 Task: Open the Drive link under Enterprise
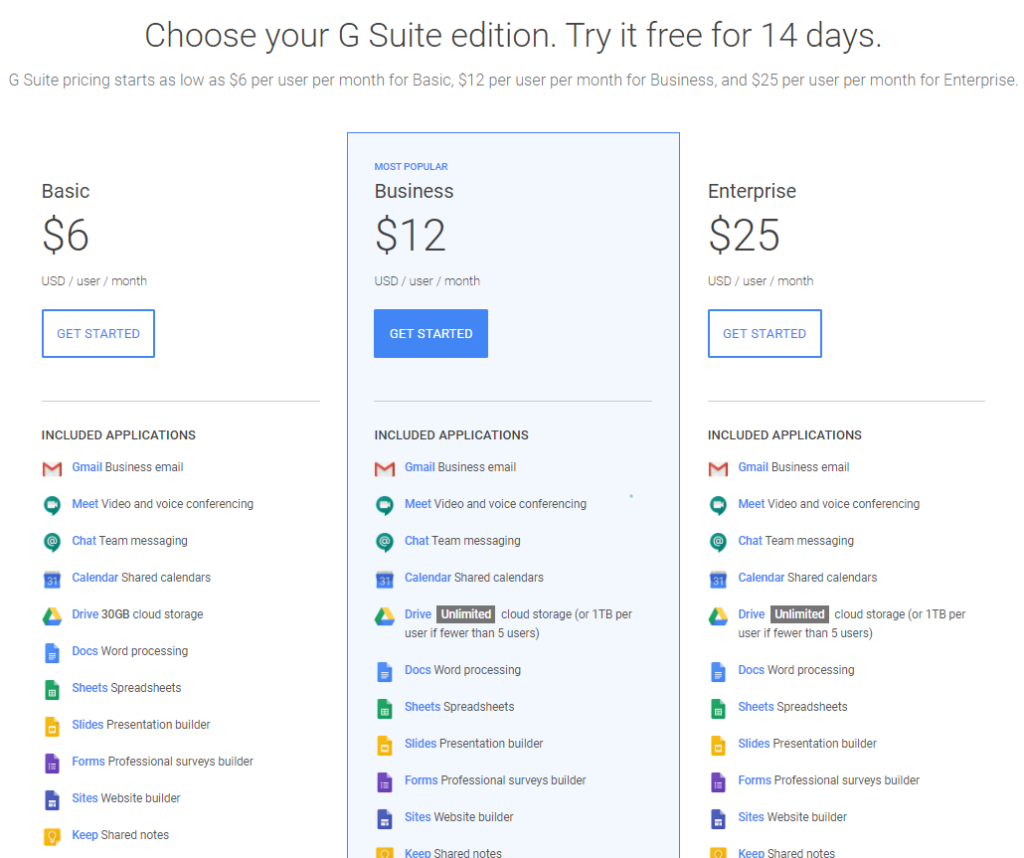[752, 614]
